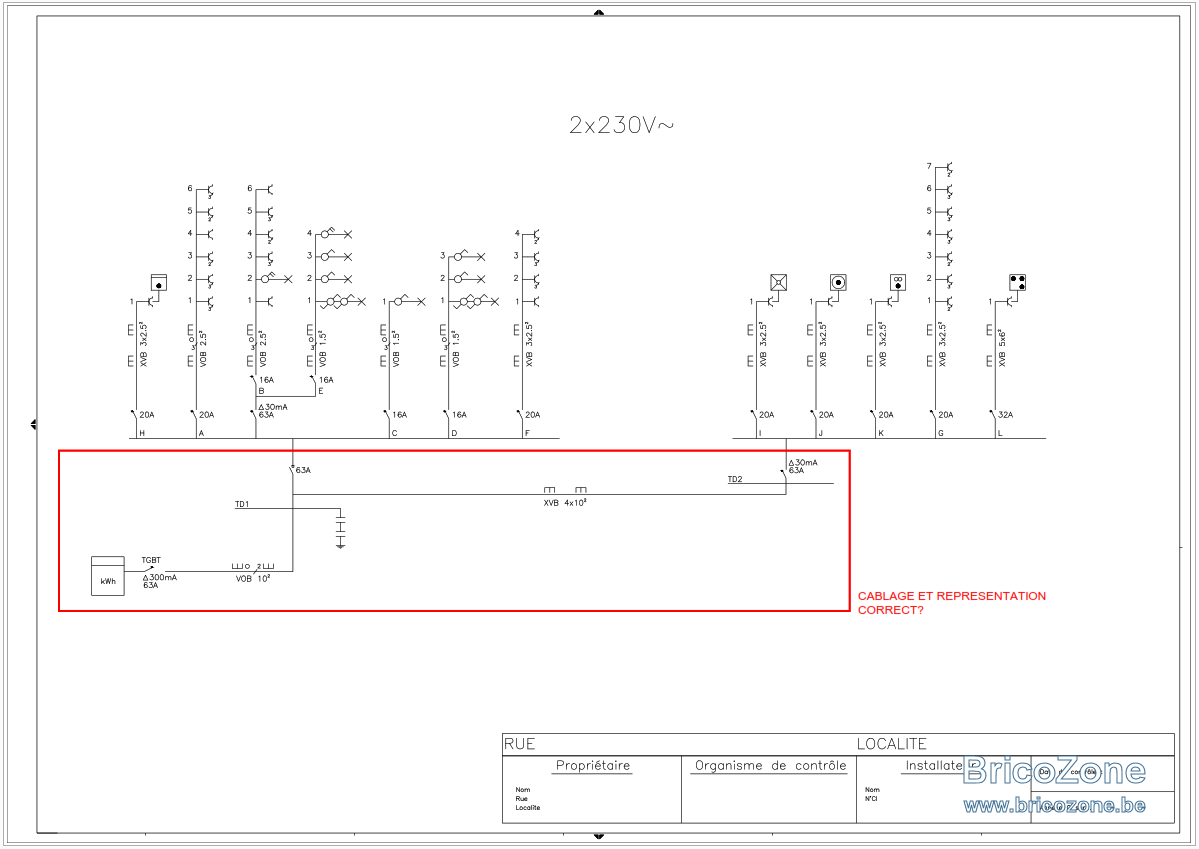Click the kWh meter symbol

(x=108, y=576)
